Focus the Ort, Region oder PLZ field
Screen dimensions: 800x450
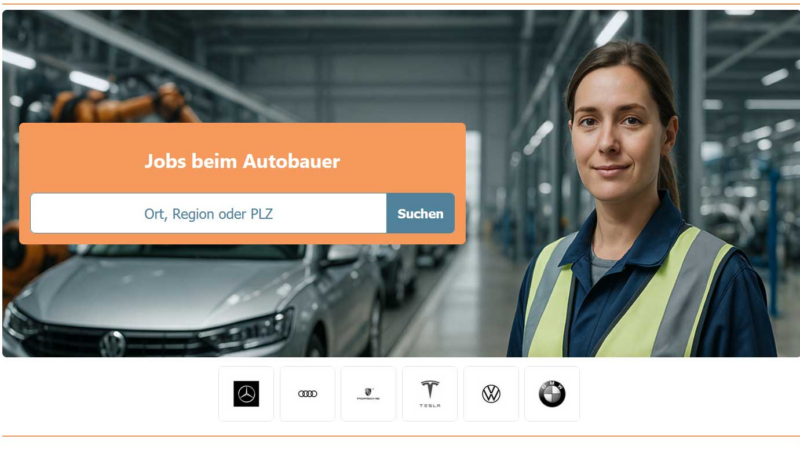pyautogui.click(x=208, y=213)
